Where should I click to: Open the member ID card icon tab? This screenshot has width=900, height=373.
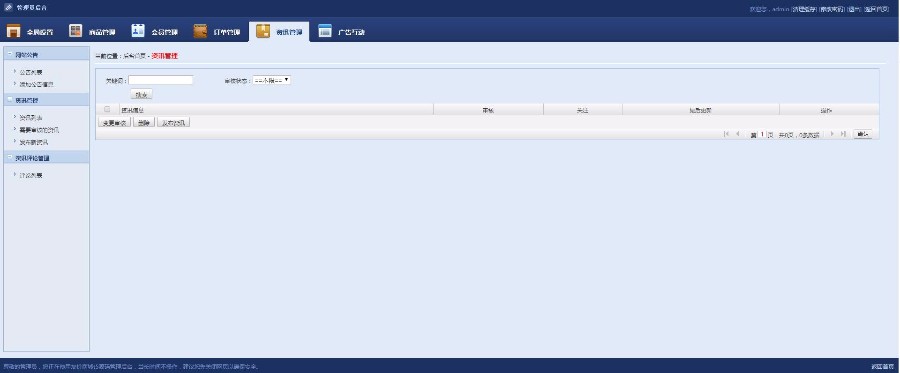coord(138,31)
